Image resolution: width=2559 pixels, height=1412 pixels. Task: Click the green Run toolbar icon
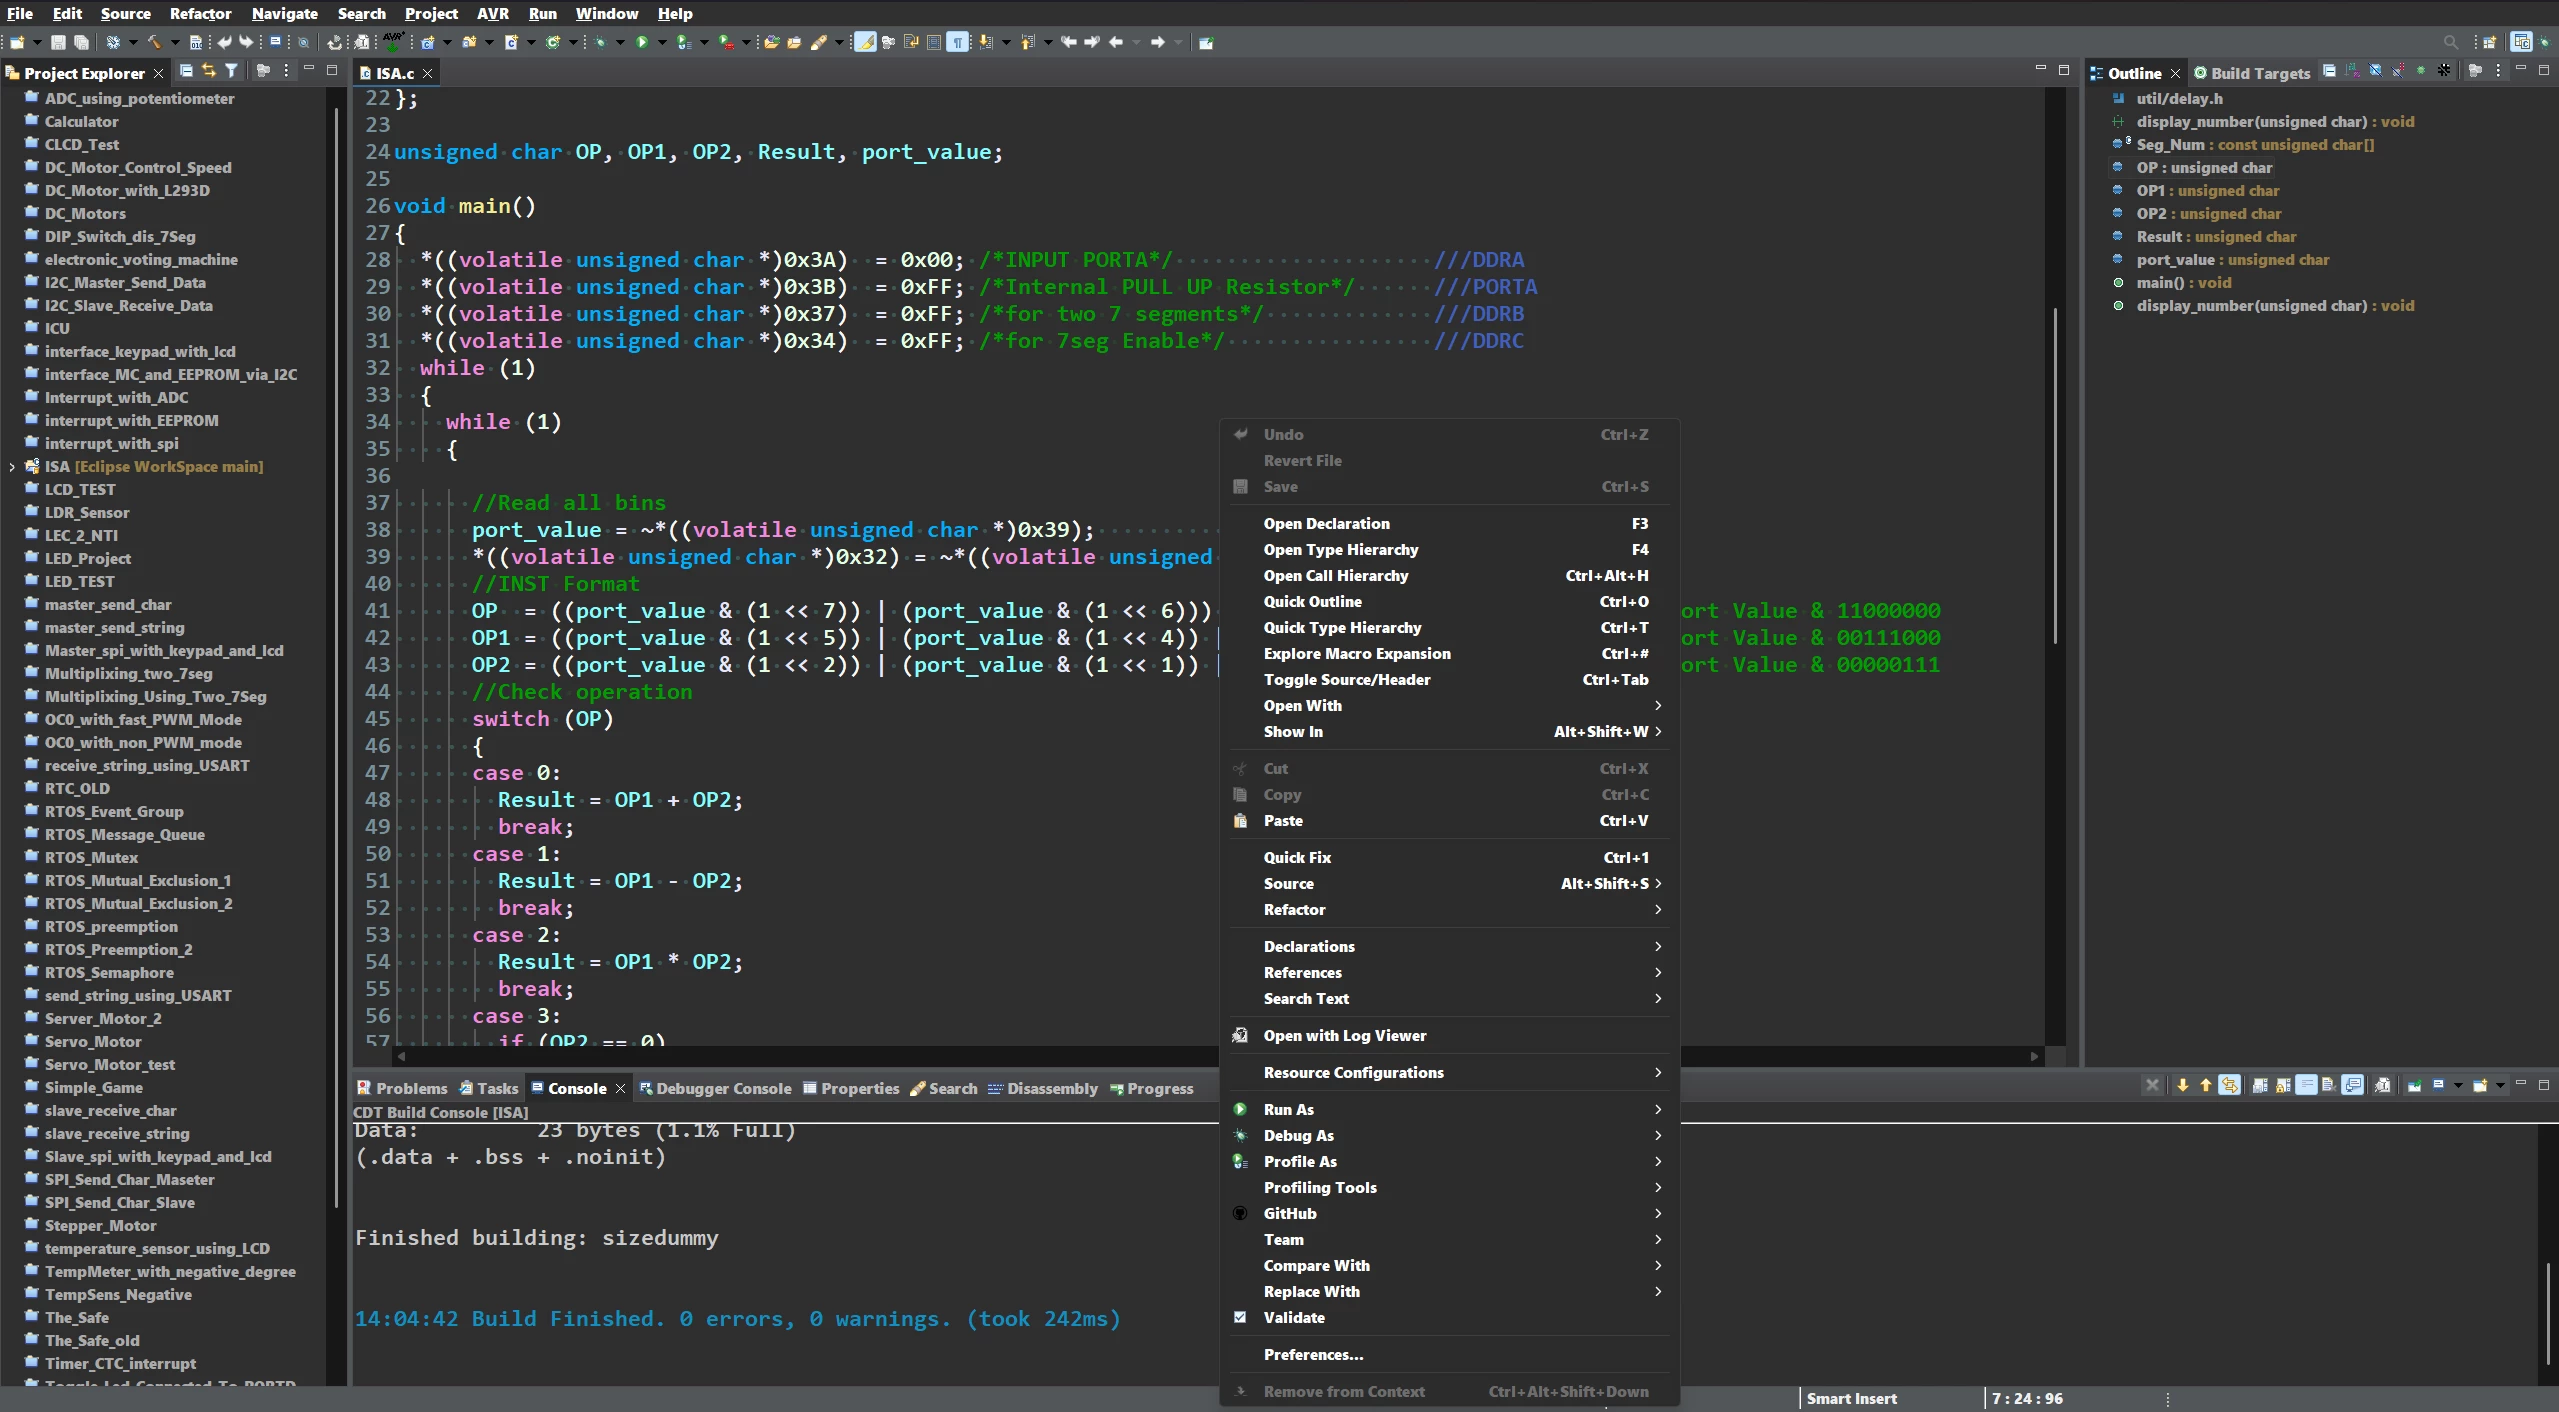pos(642,42)
